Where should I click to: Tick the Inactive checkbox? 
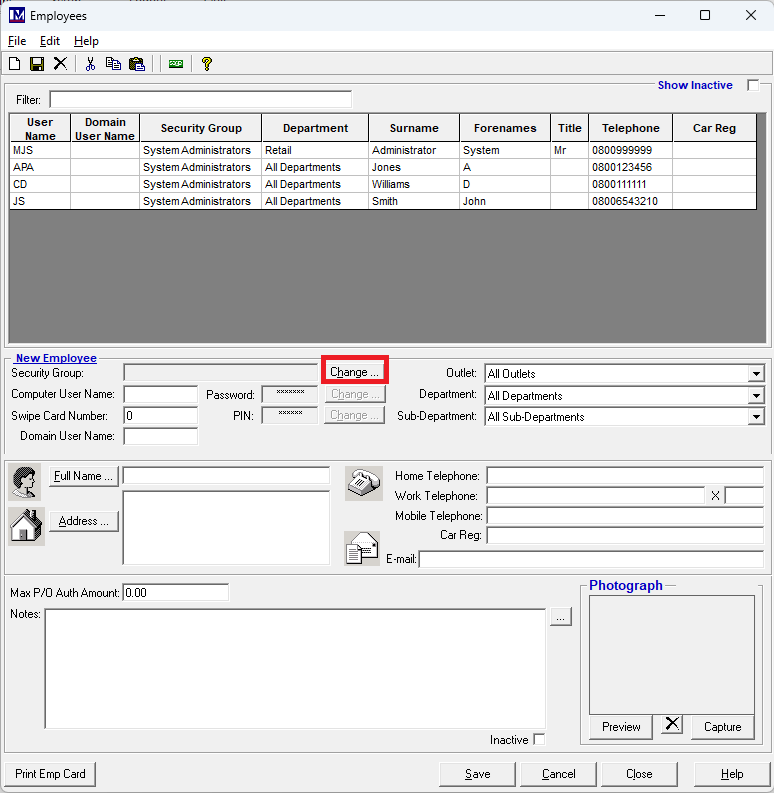coord(540,740)
